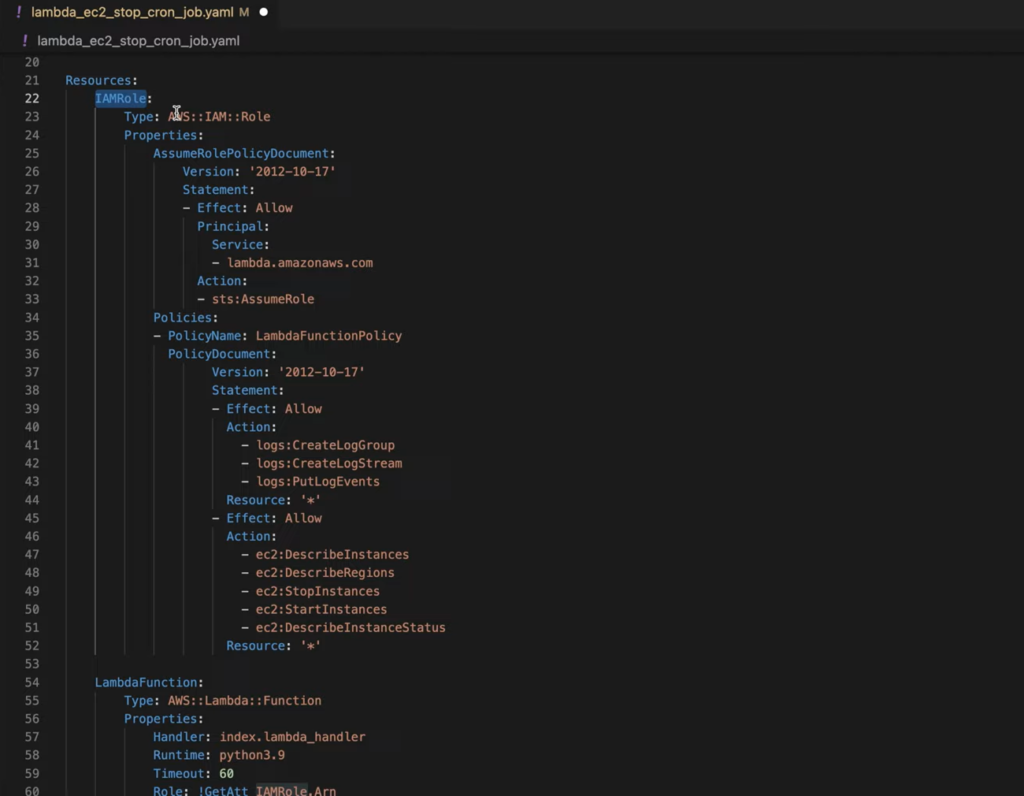Click 'logs:CreateLogGroup' entry

pyautogui.click(x=325, y=445)
